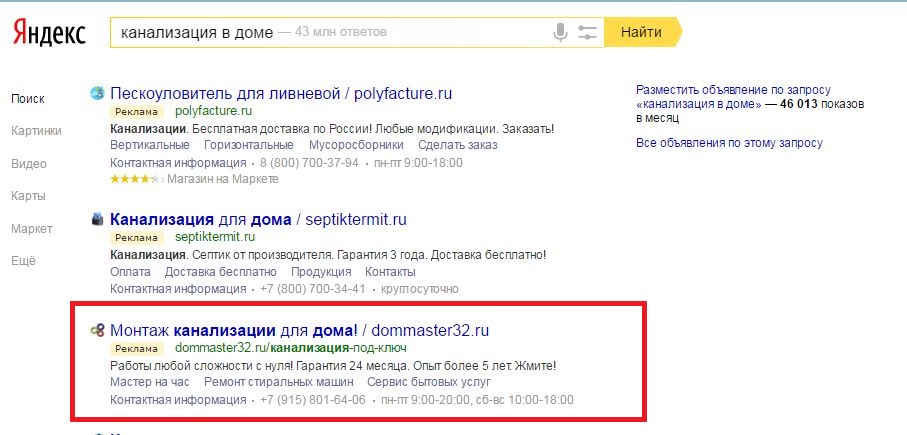
Task: Click the Реклама label under dommaster32.ru title
Action: click(x=137, y=349)
